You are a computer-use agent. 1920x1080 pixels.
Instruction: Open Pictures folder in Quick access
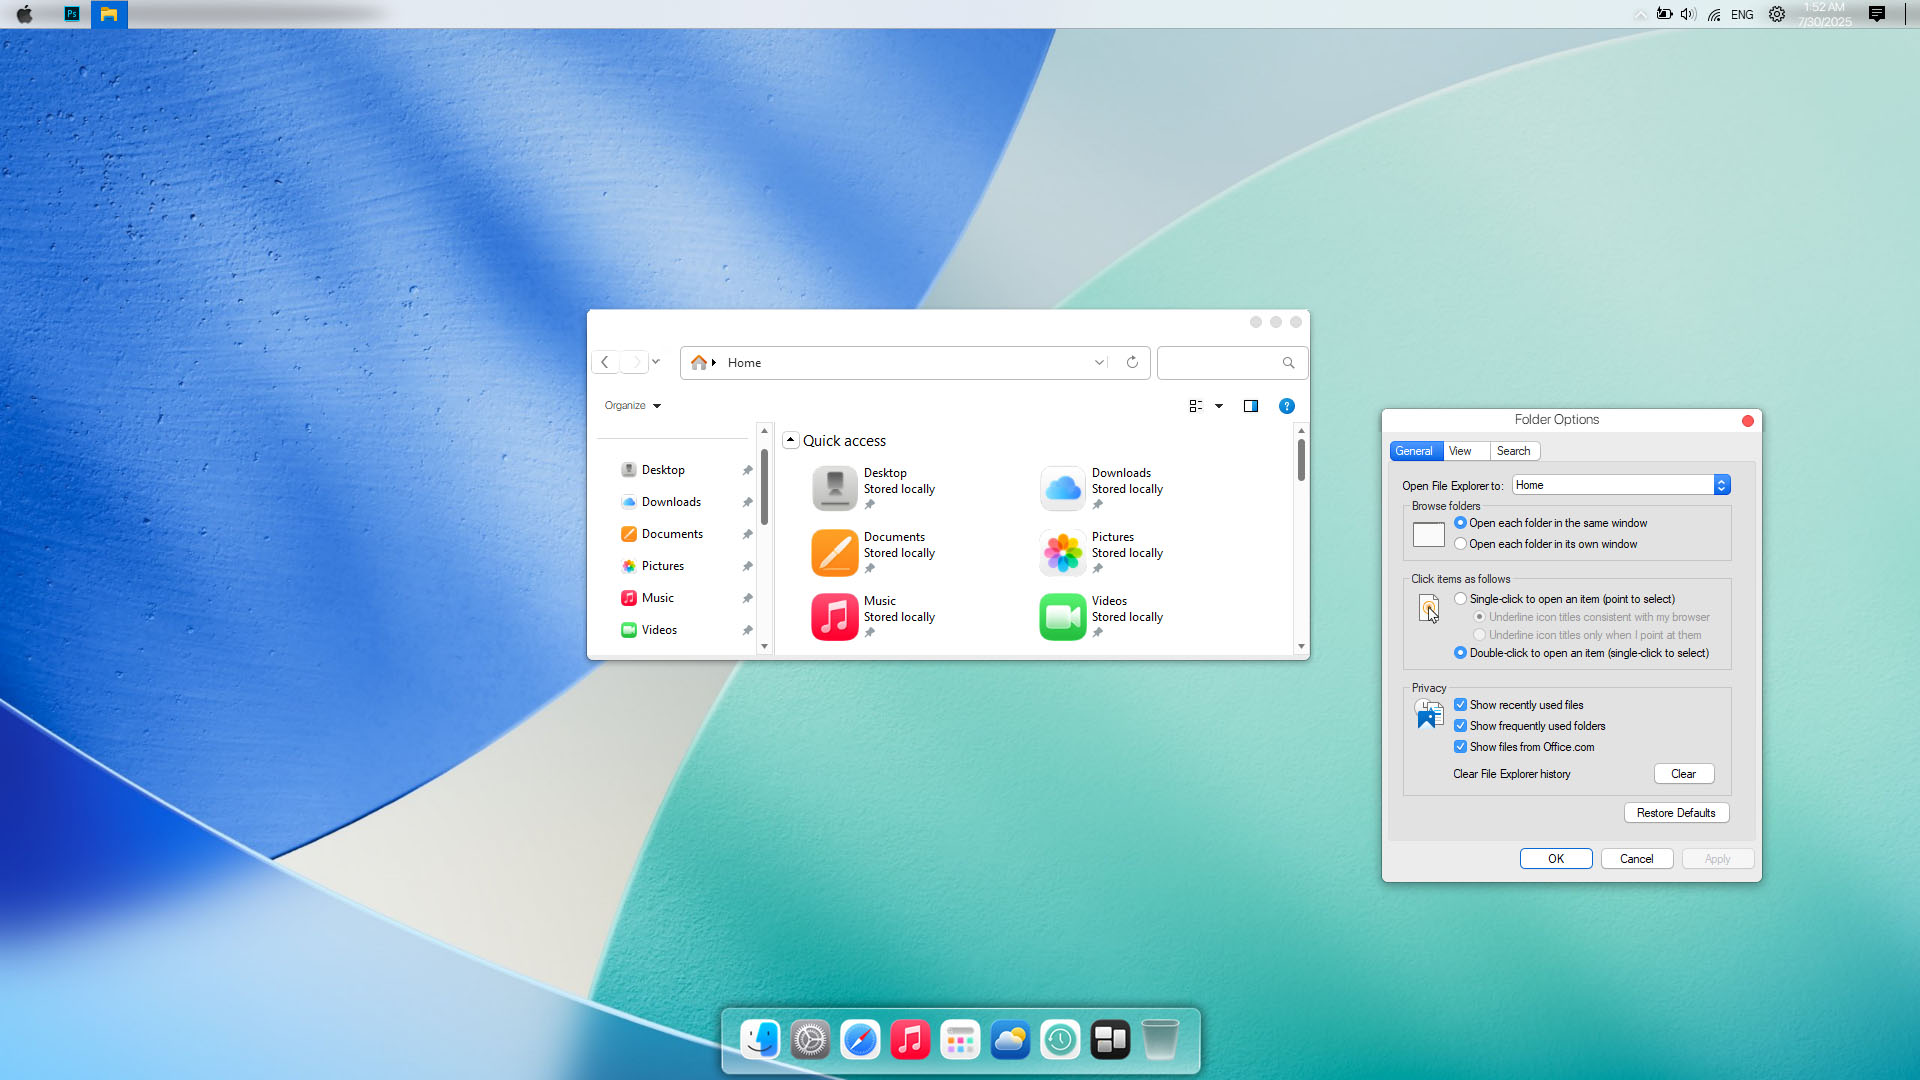1063,553
